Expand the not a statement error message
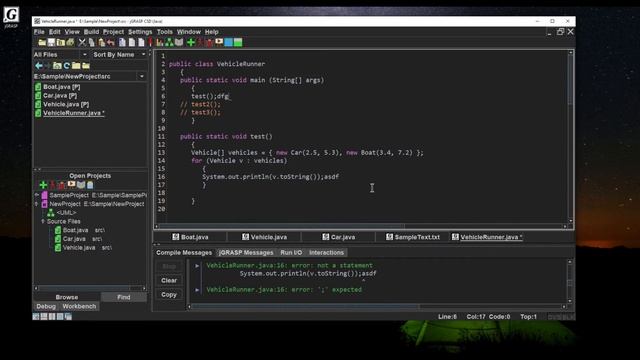The image size is (640, 360). (197, 266)
